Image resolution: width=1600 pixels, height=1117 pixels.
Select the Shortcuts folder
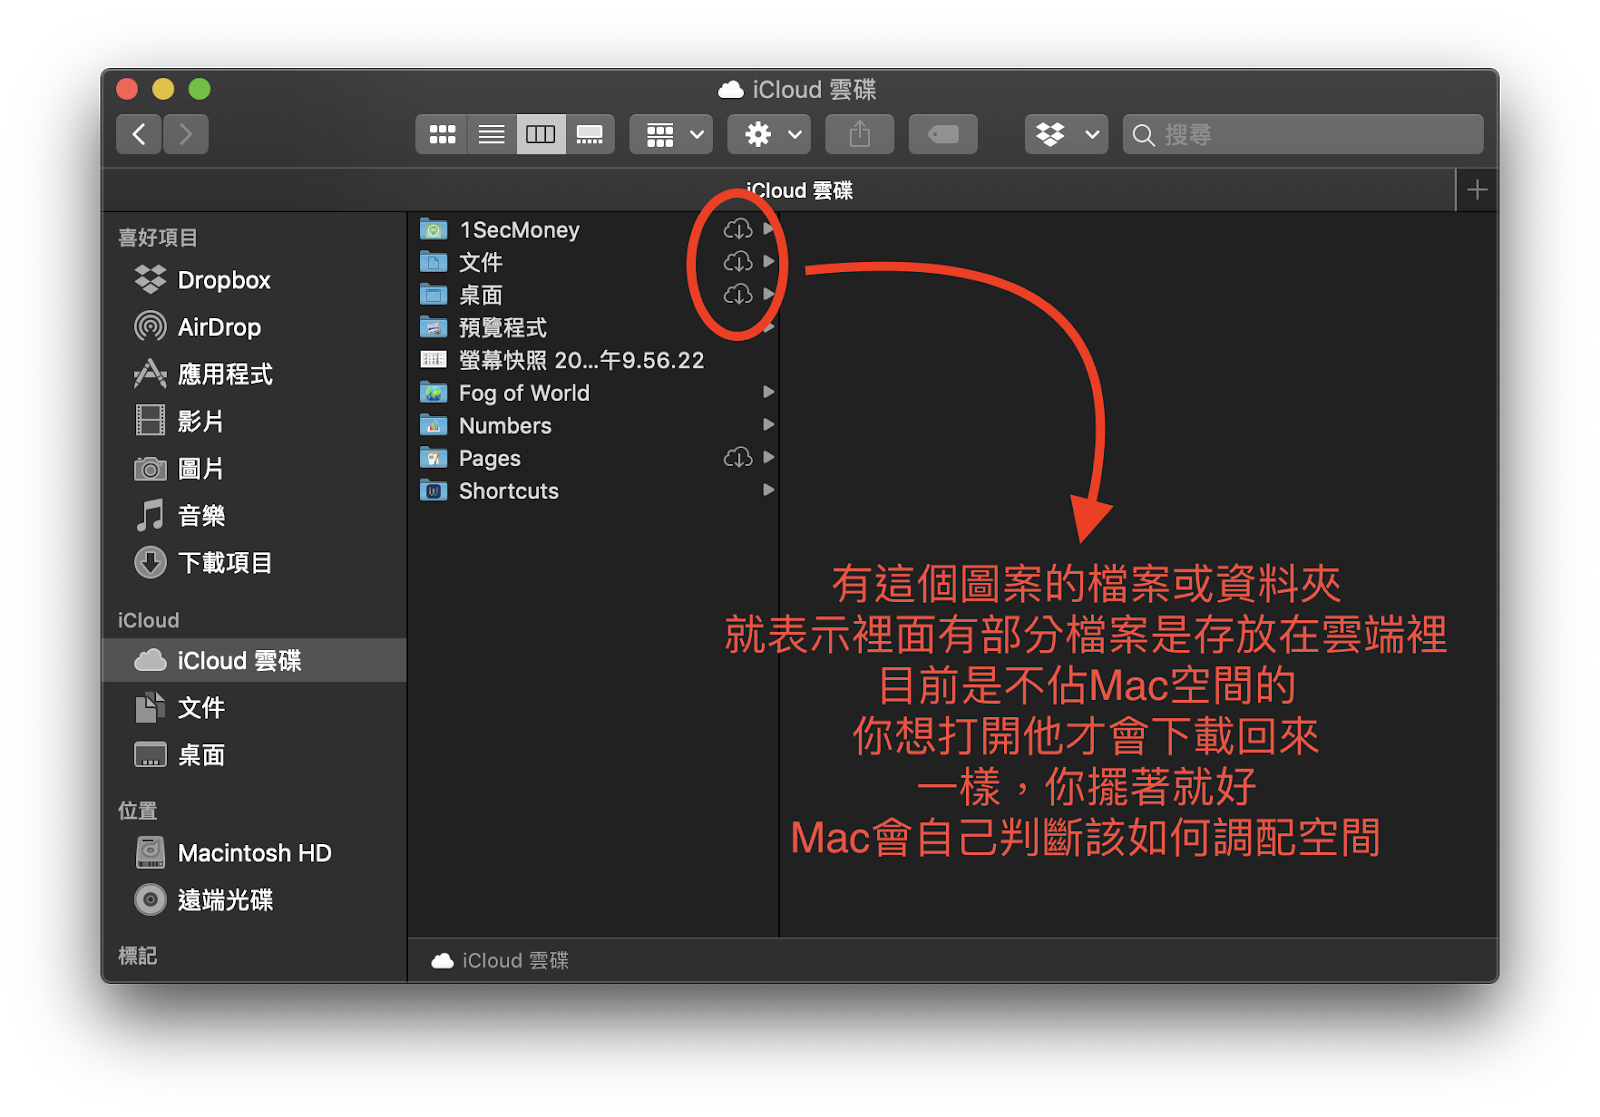point(593,491)
